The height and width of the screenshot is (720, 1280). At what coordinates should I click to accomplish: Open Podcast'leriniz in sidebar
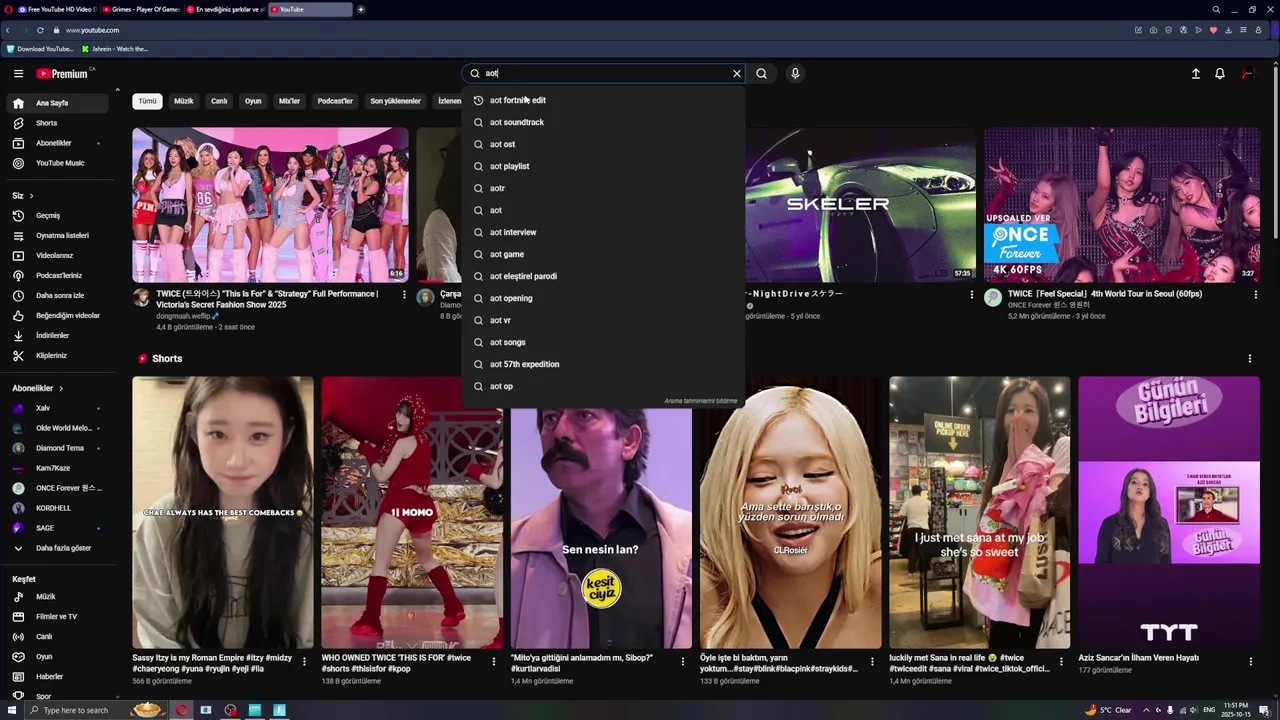click(59, 275)
